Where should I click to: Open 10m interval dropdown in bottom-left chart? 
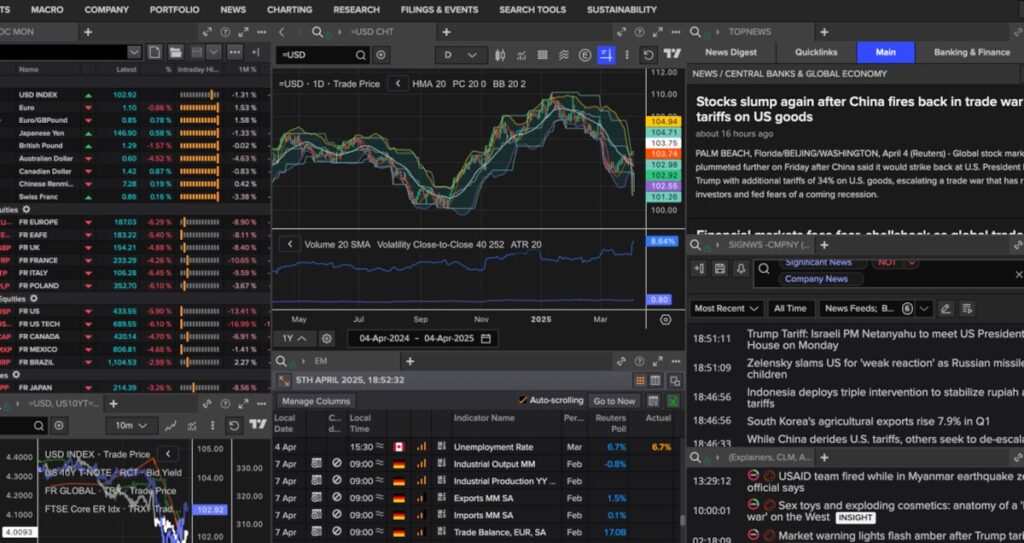pyautogui.click(x=131, y=426)
